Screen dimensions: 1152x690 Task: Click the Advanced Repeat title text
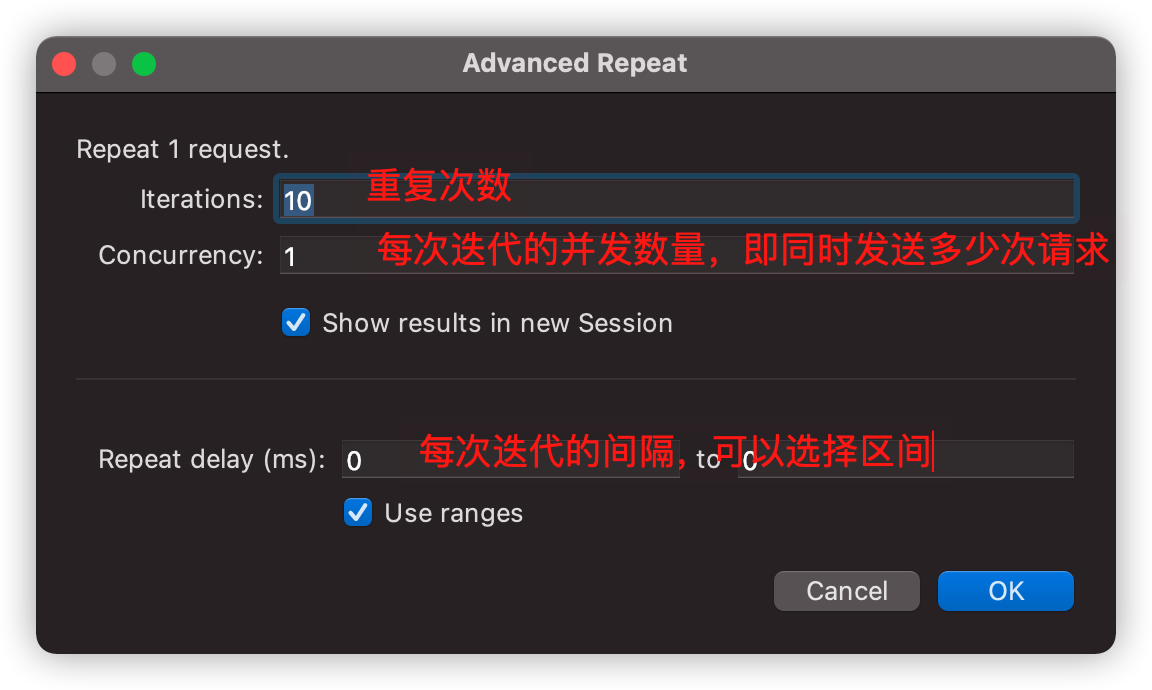pos(575,63)
